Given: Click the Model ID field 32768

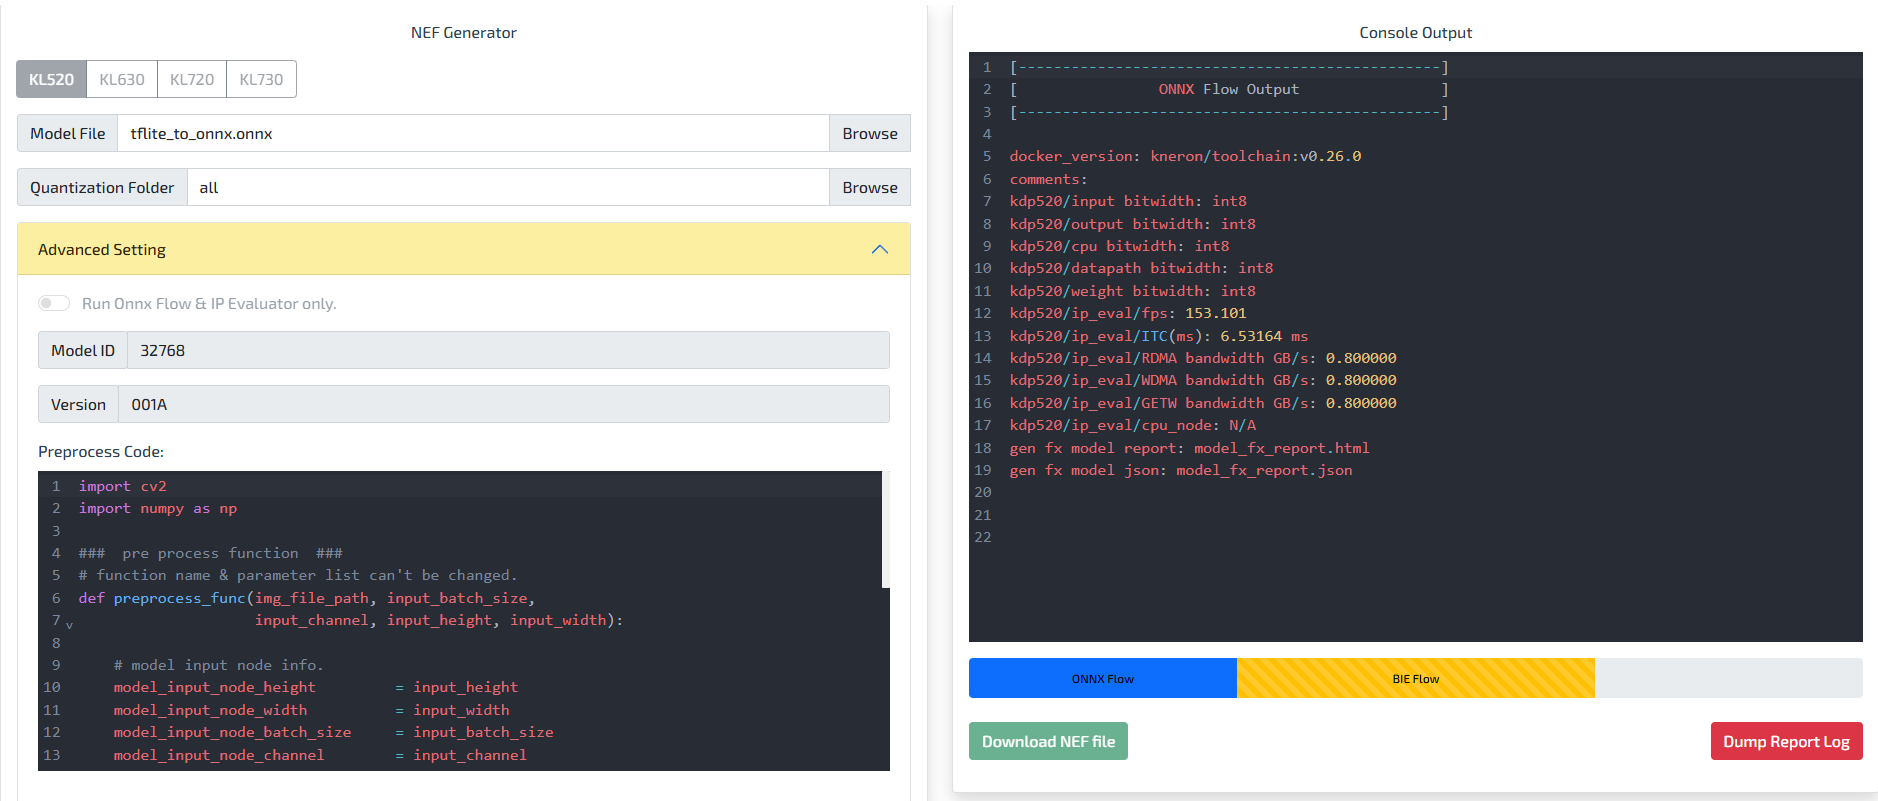Looking at the screenshot, I should (x=508, y=350).
